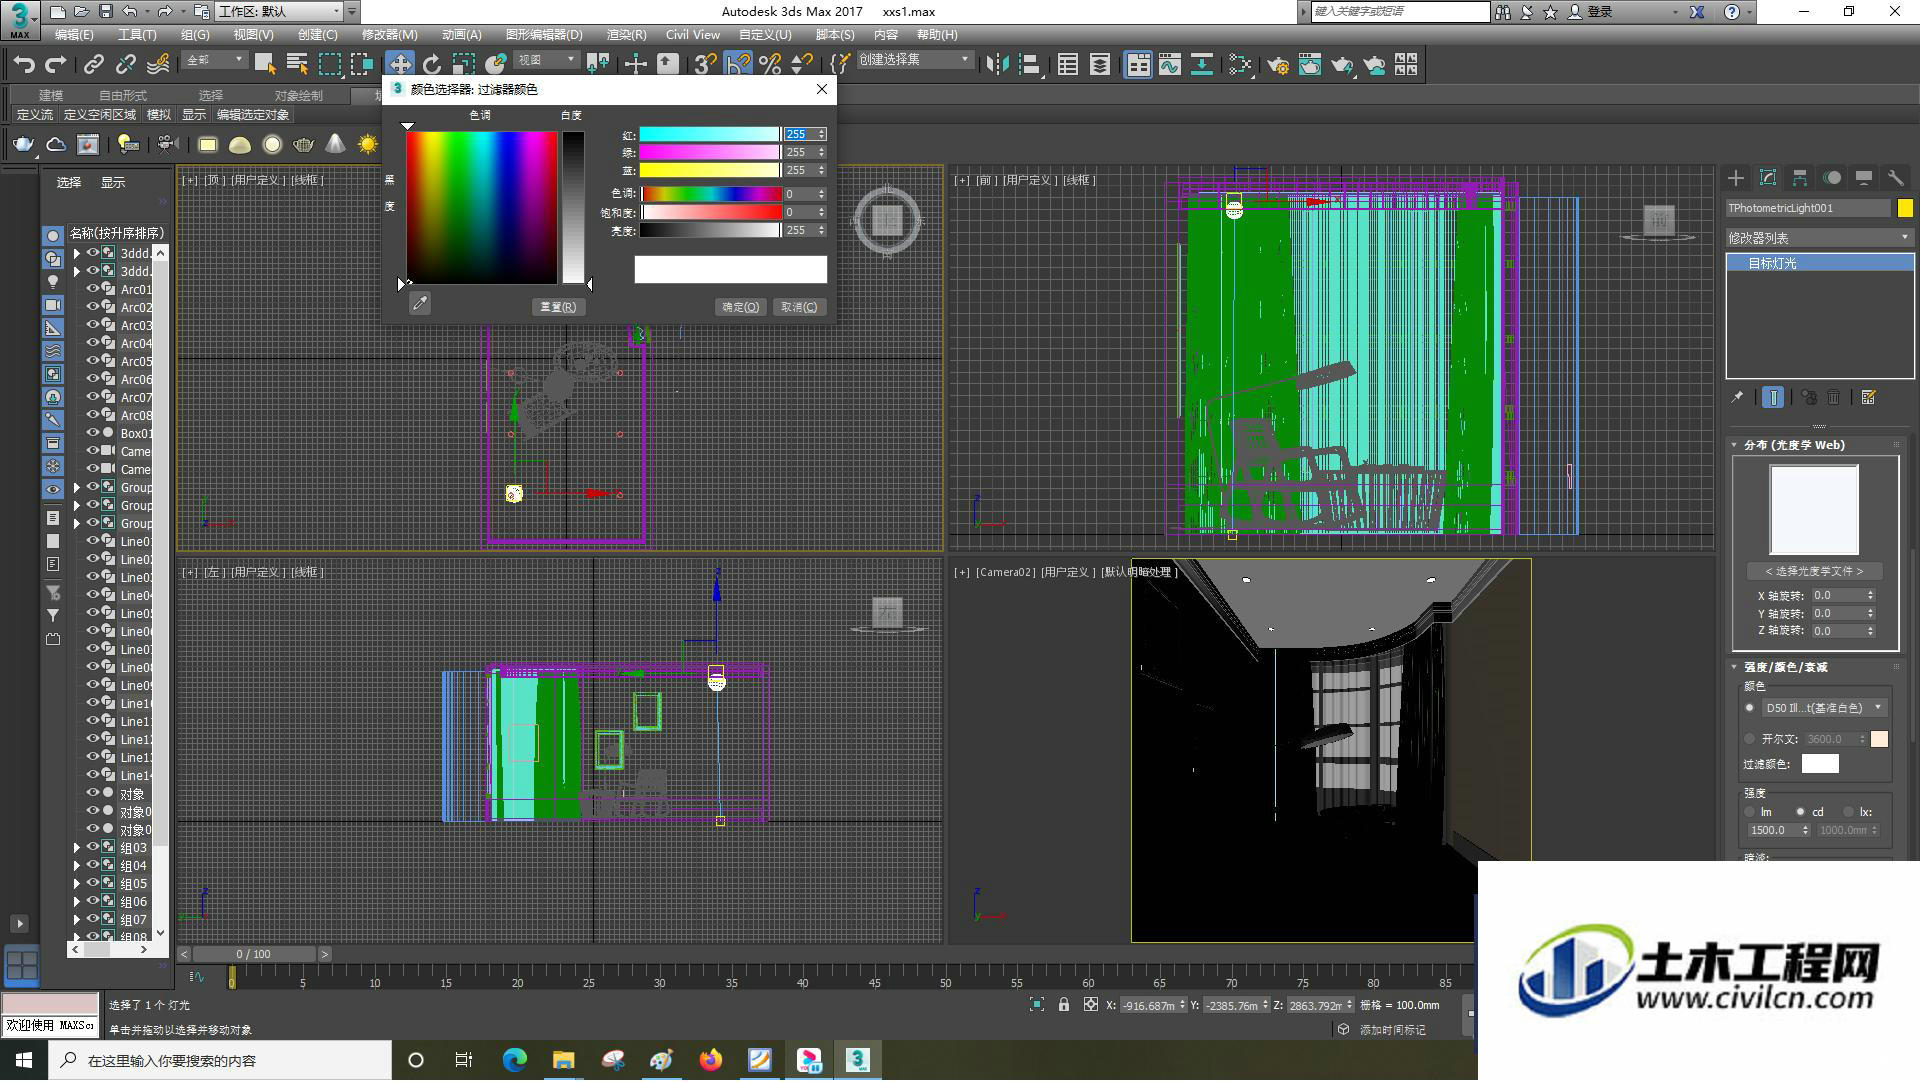Activate Bind to Space Warp tool
Image resolution: width=1920 pixels, height=1082 pixels.
(158, 65)
